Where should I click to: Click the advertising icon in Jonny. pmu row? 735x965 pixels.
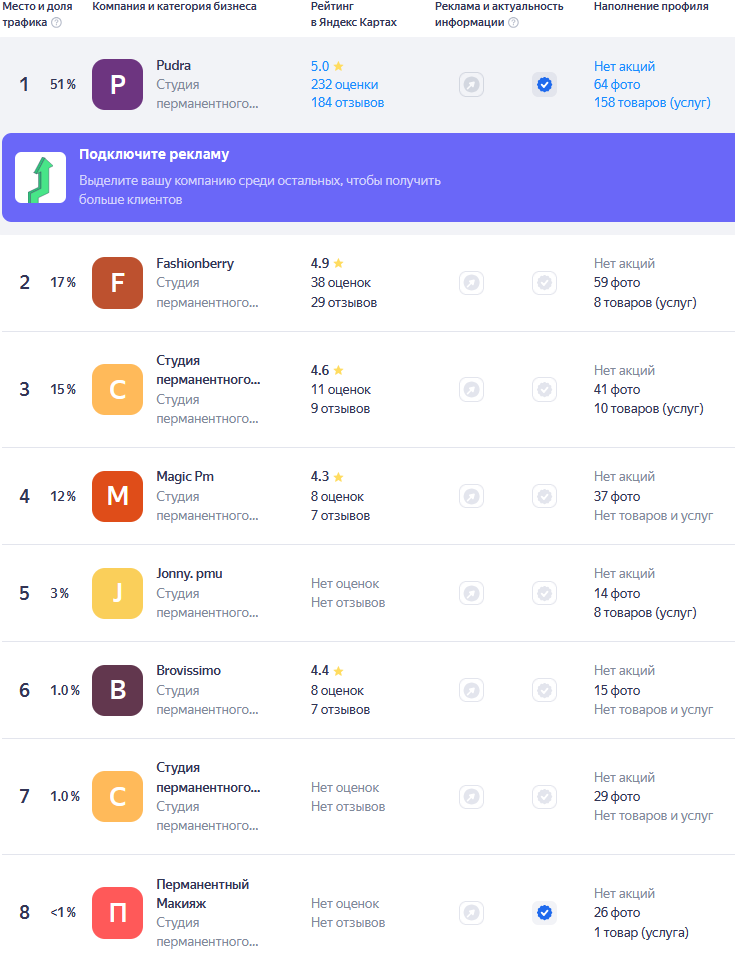472,593
